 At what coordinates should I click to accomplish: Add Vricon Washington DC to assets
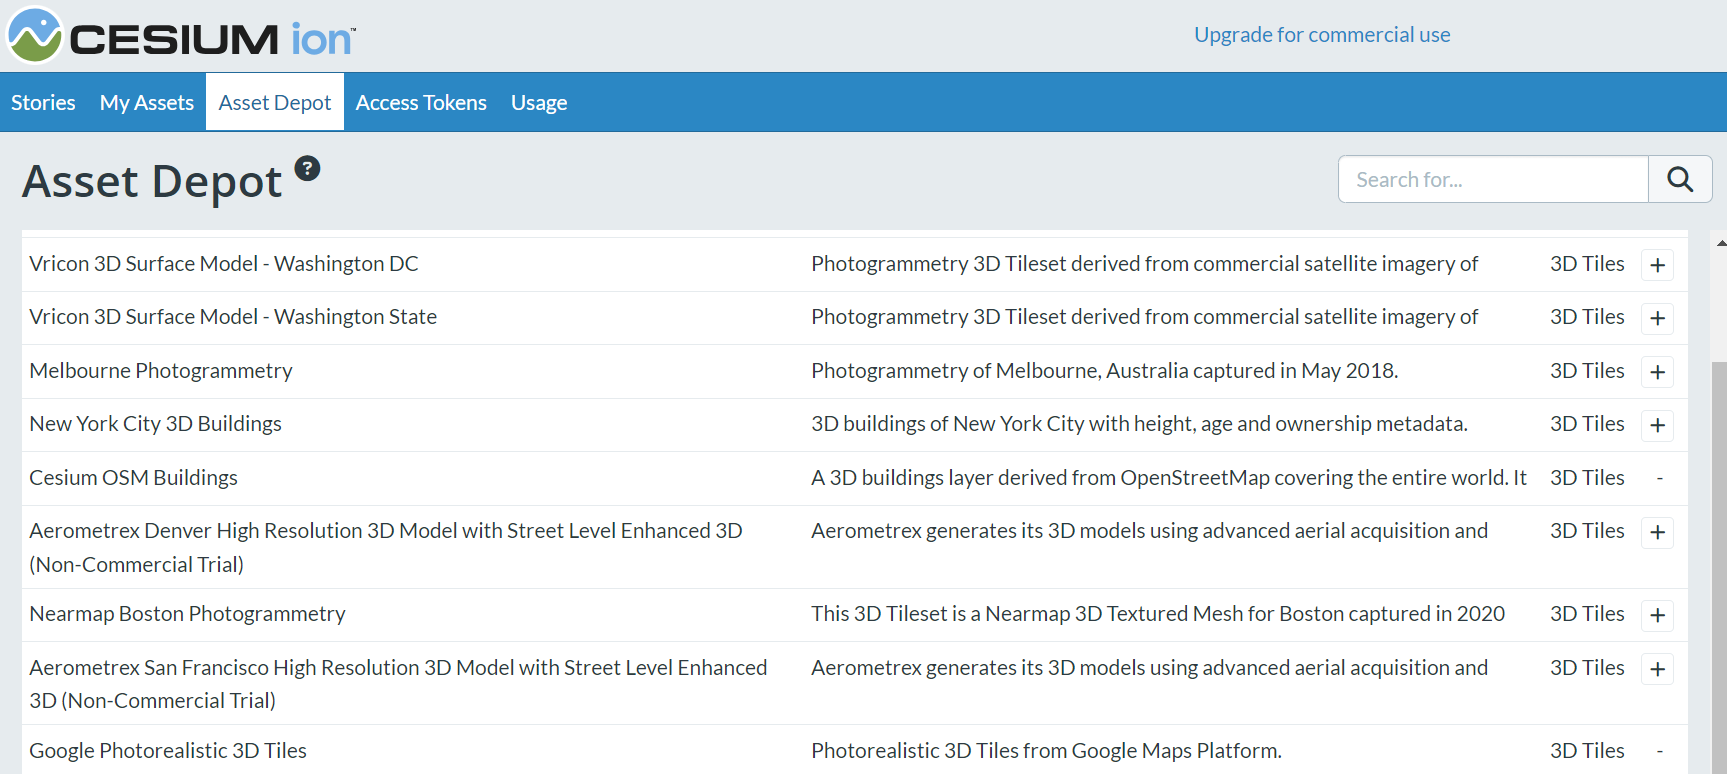pyautogui.click(x=1657, y=265)
